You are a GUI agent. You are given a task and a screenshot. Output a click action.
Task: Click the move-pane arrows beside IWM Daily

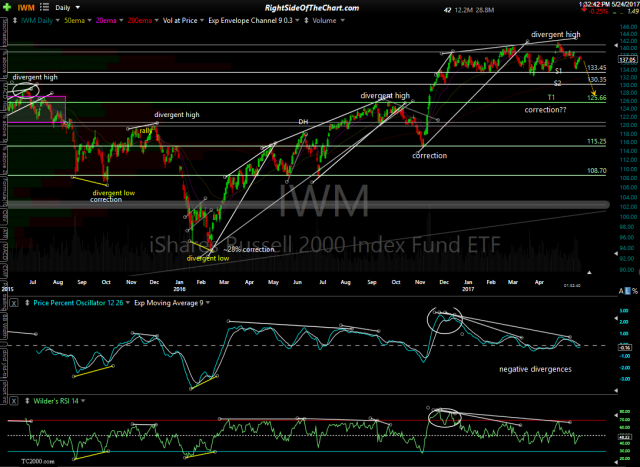click(15, 20)
